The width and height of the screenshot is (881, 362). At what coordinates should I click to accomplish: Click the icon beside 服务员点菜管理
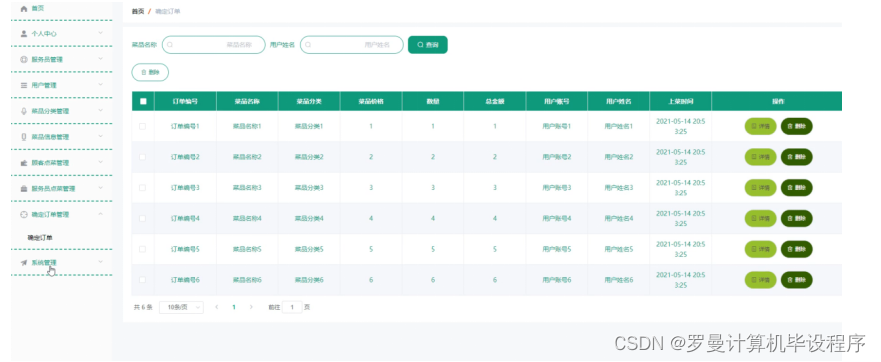24,189
